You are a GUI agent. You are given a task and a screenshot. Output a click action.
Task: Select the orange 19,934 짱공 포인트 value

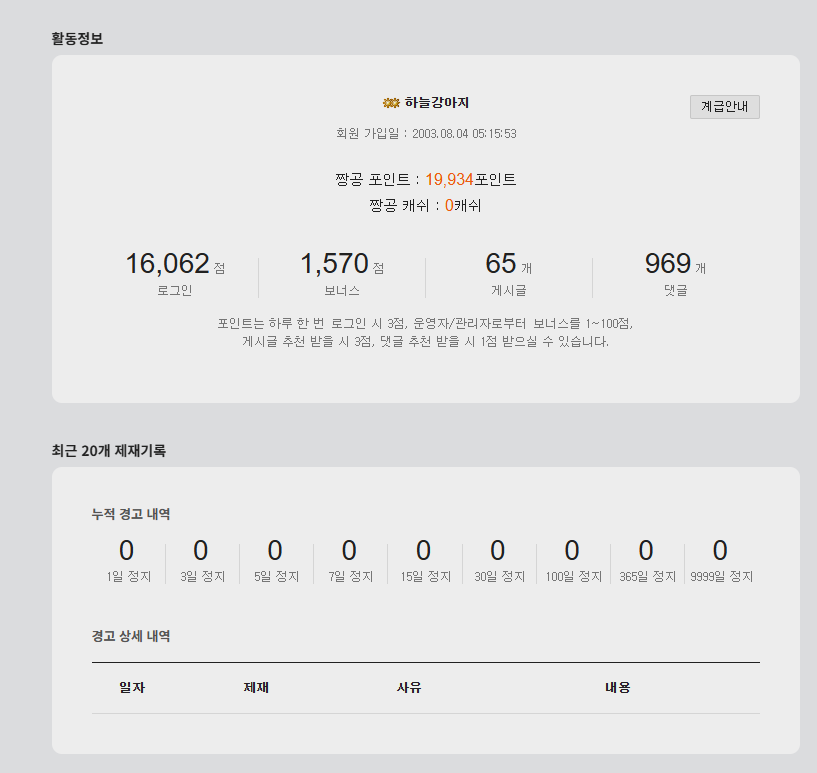pos(449,180)
